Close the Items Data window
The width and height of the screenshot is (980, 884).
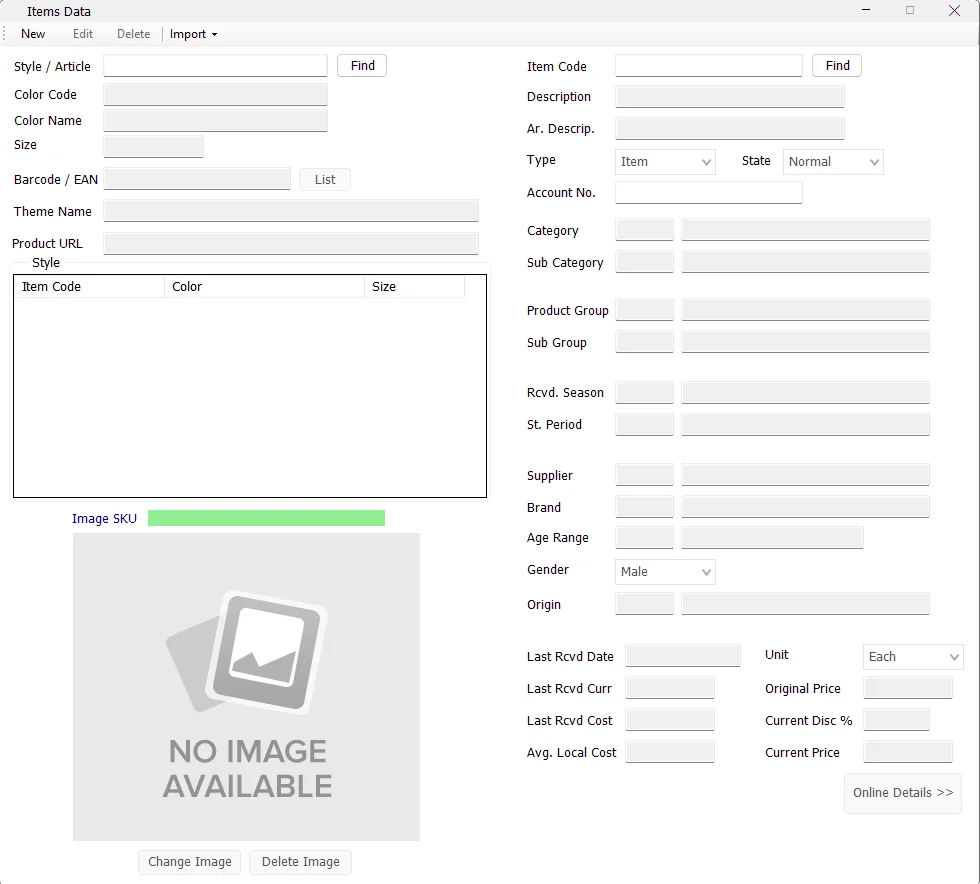954,10
